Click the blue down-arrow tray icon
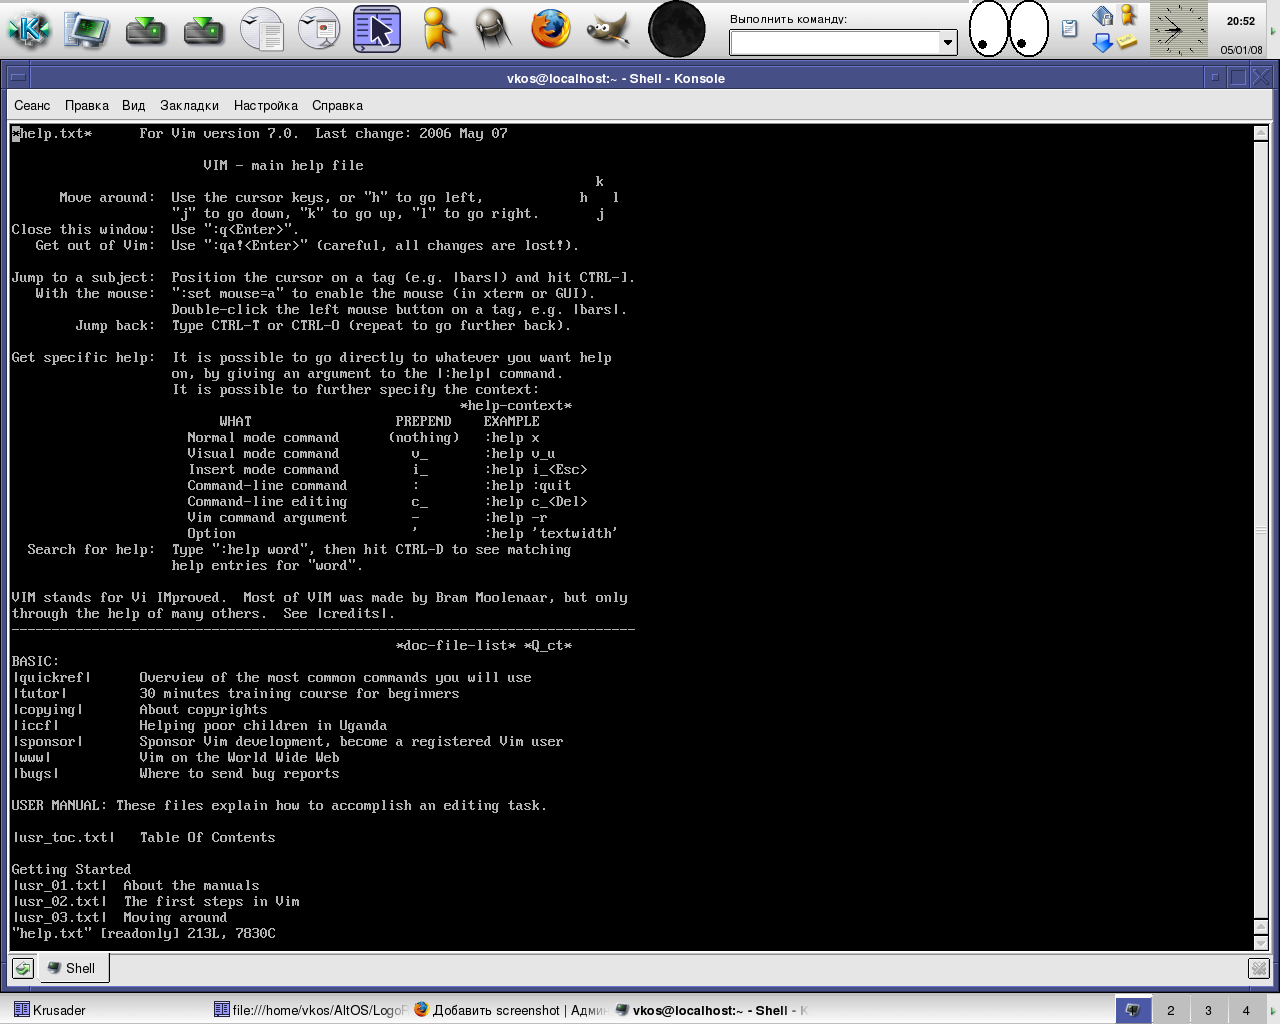Viewport: 1280px width, 1024px height. coord(1102,42)
